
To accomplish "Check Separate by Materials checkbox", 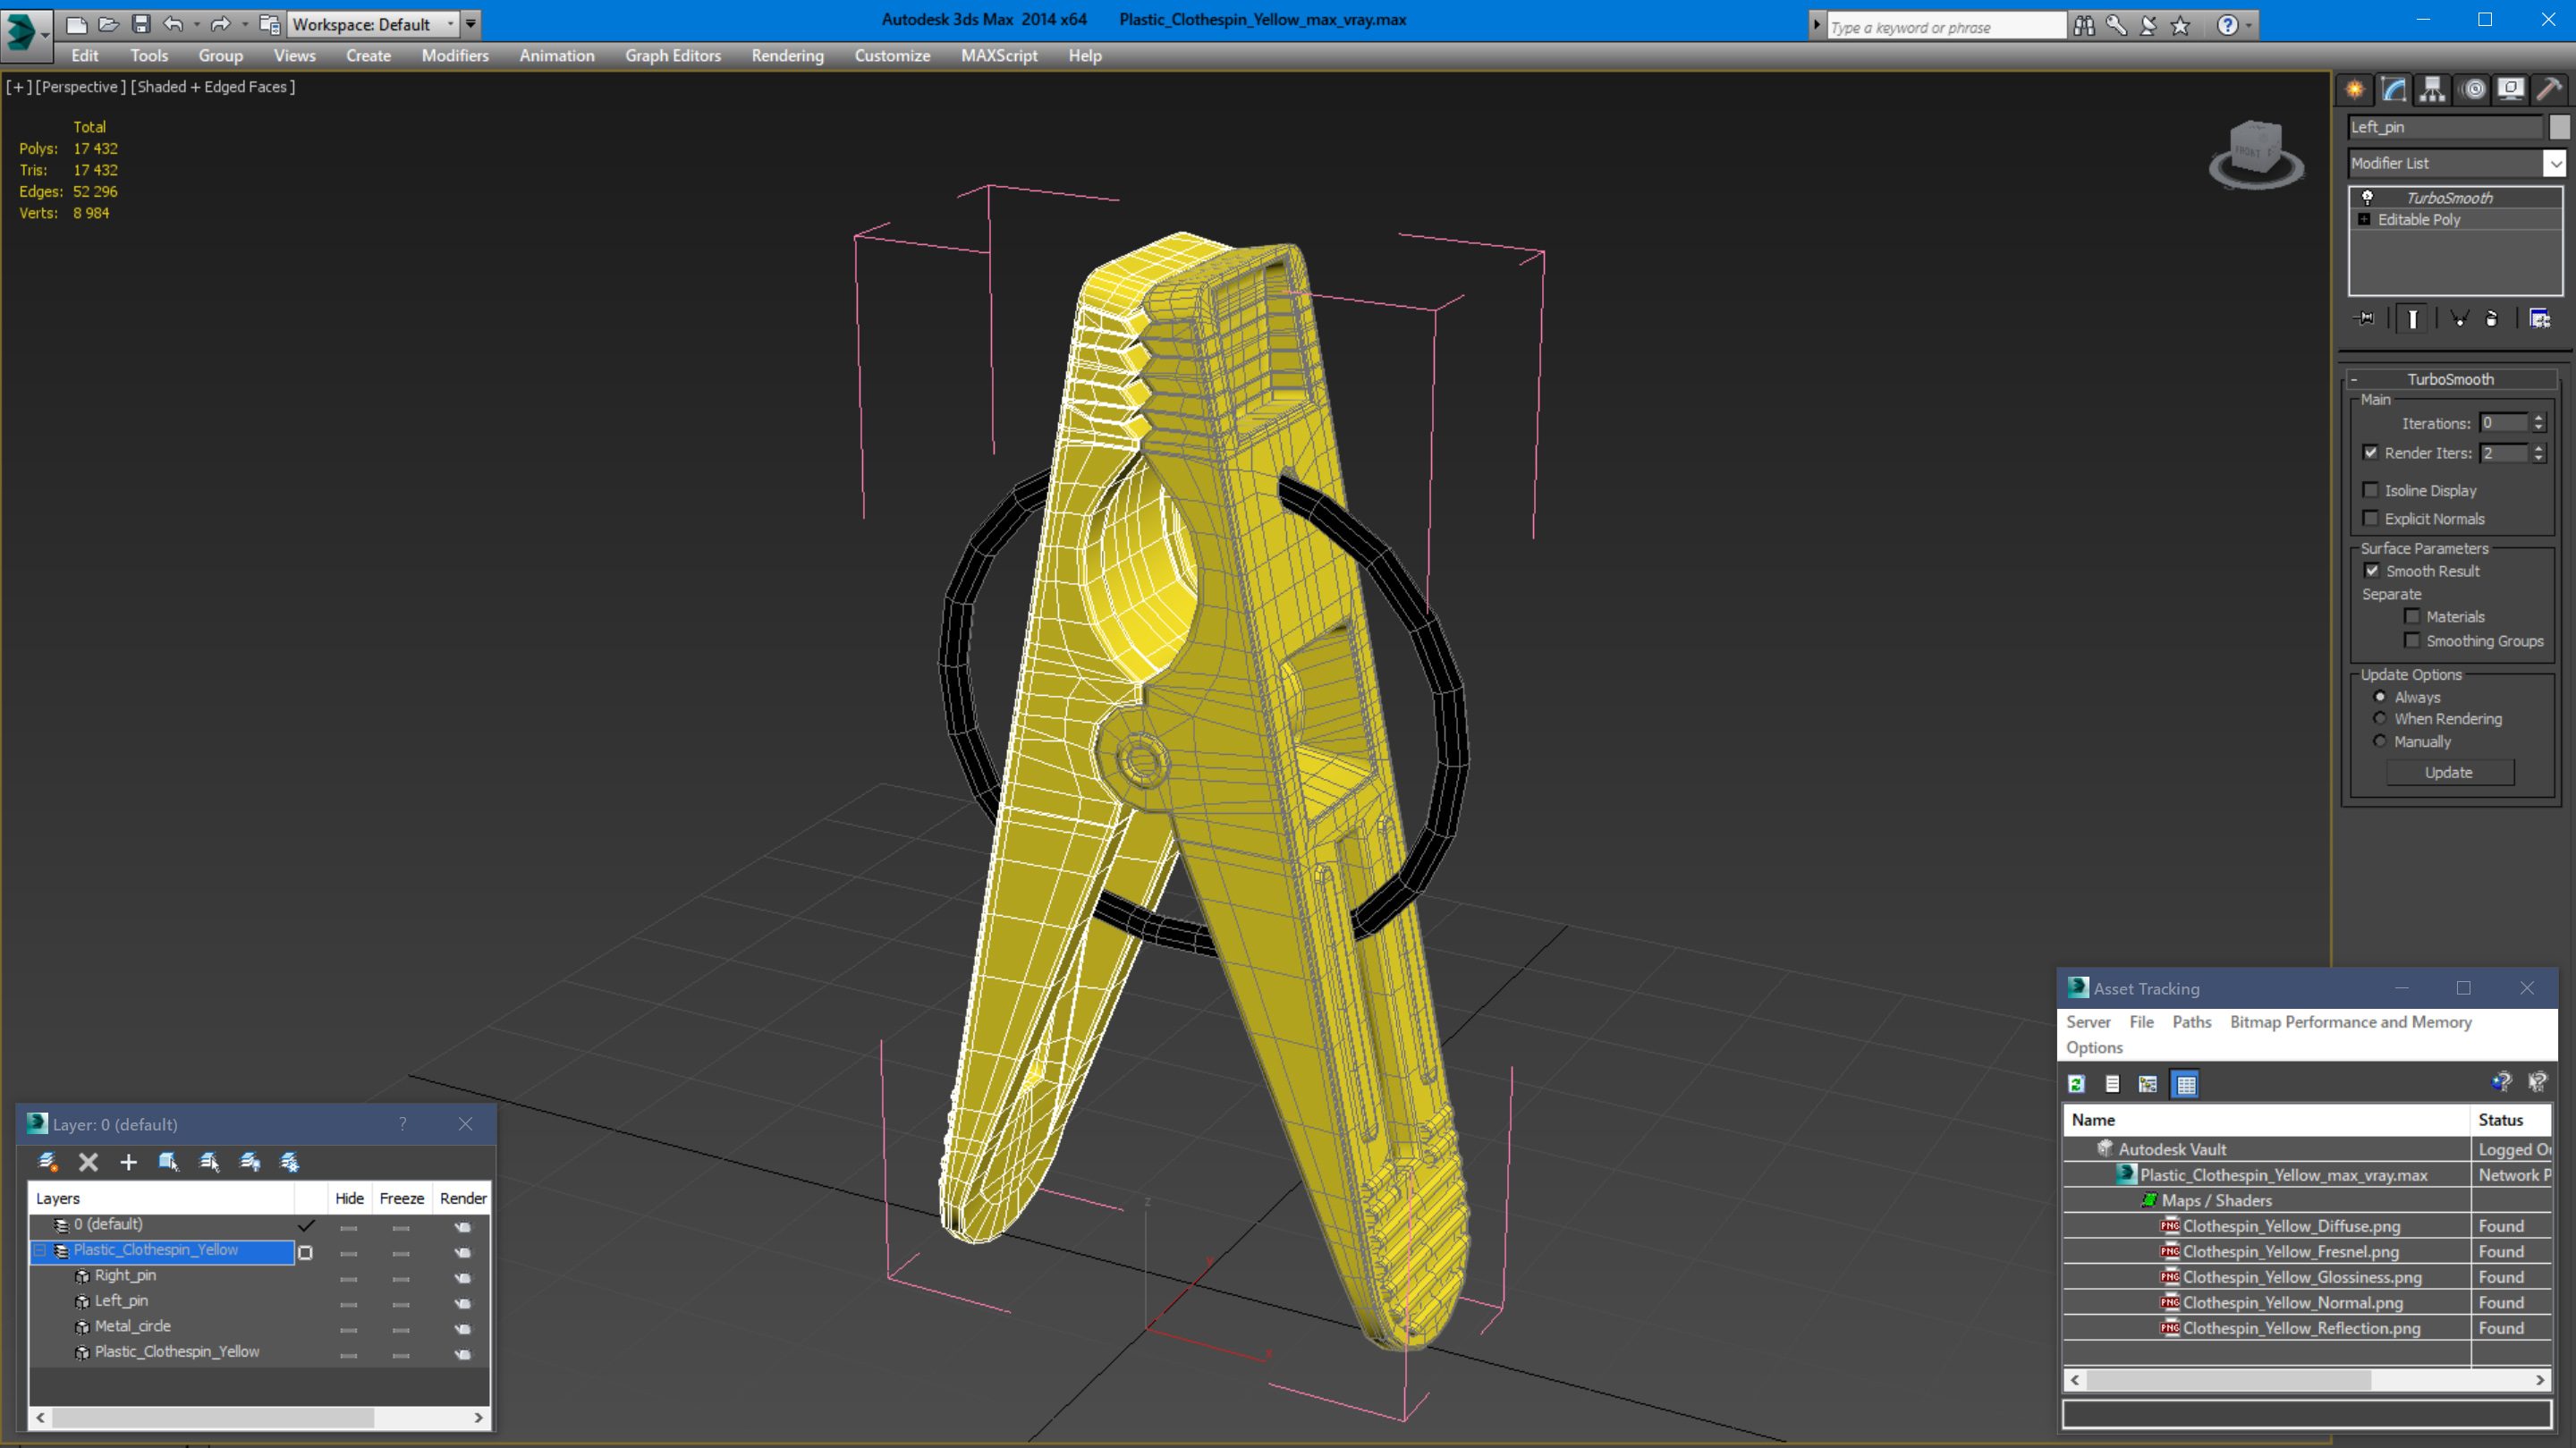I will point(2413,617).
